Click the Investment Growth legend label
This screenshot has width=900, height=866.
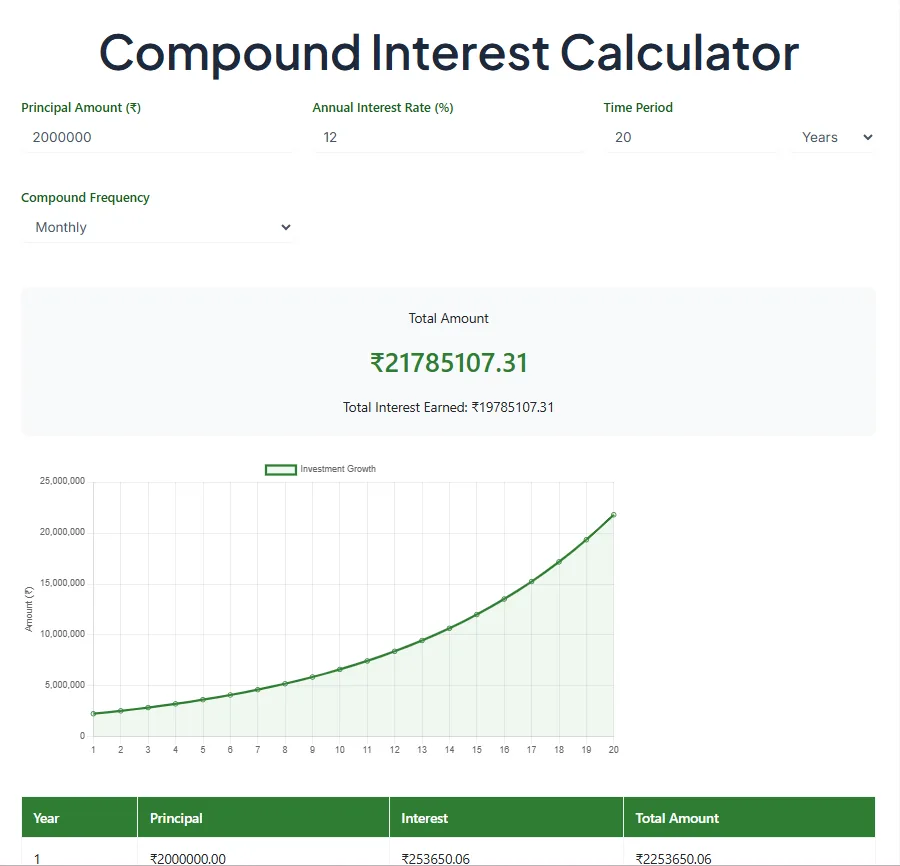[338, 469]
